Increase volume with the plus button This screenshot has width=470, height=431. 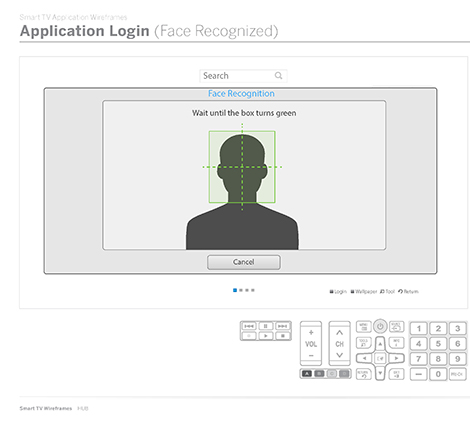click(x=311, y=332)
